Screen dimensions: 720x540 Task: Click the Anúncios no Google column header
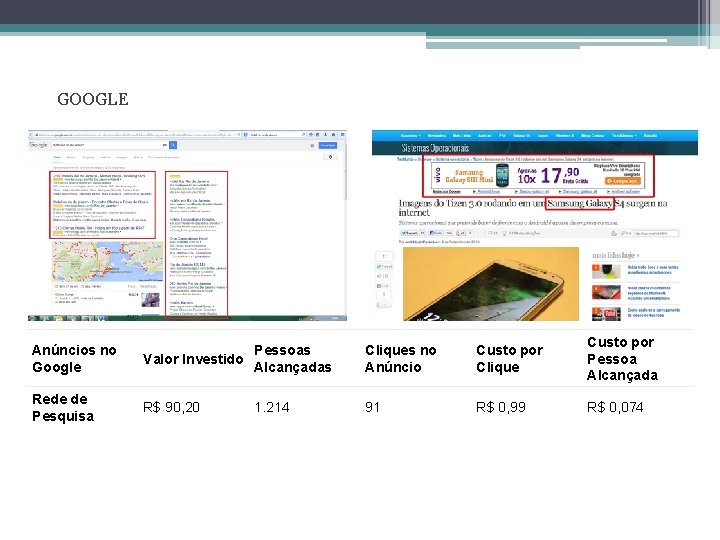pos(74,359)
